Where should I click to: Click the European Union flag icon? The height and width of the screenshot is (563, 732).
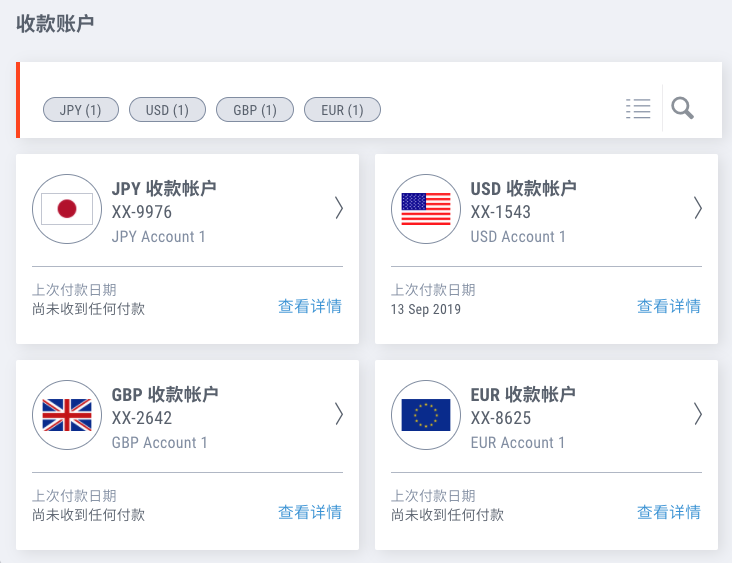pos(426,415)
